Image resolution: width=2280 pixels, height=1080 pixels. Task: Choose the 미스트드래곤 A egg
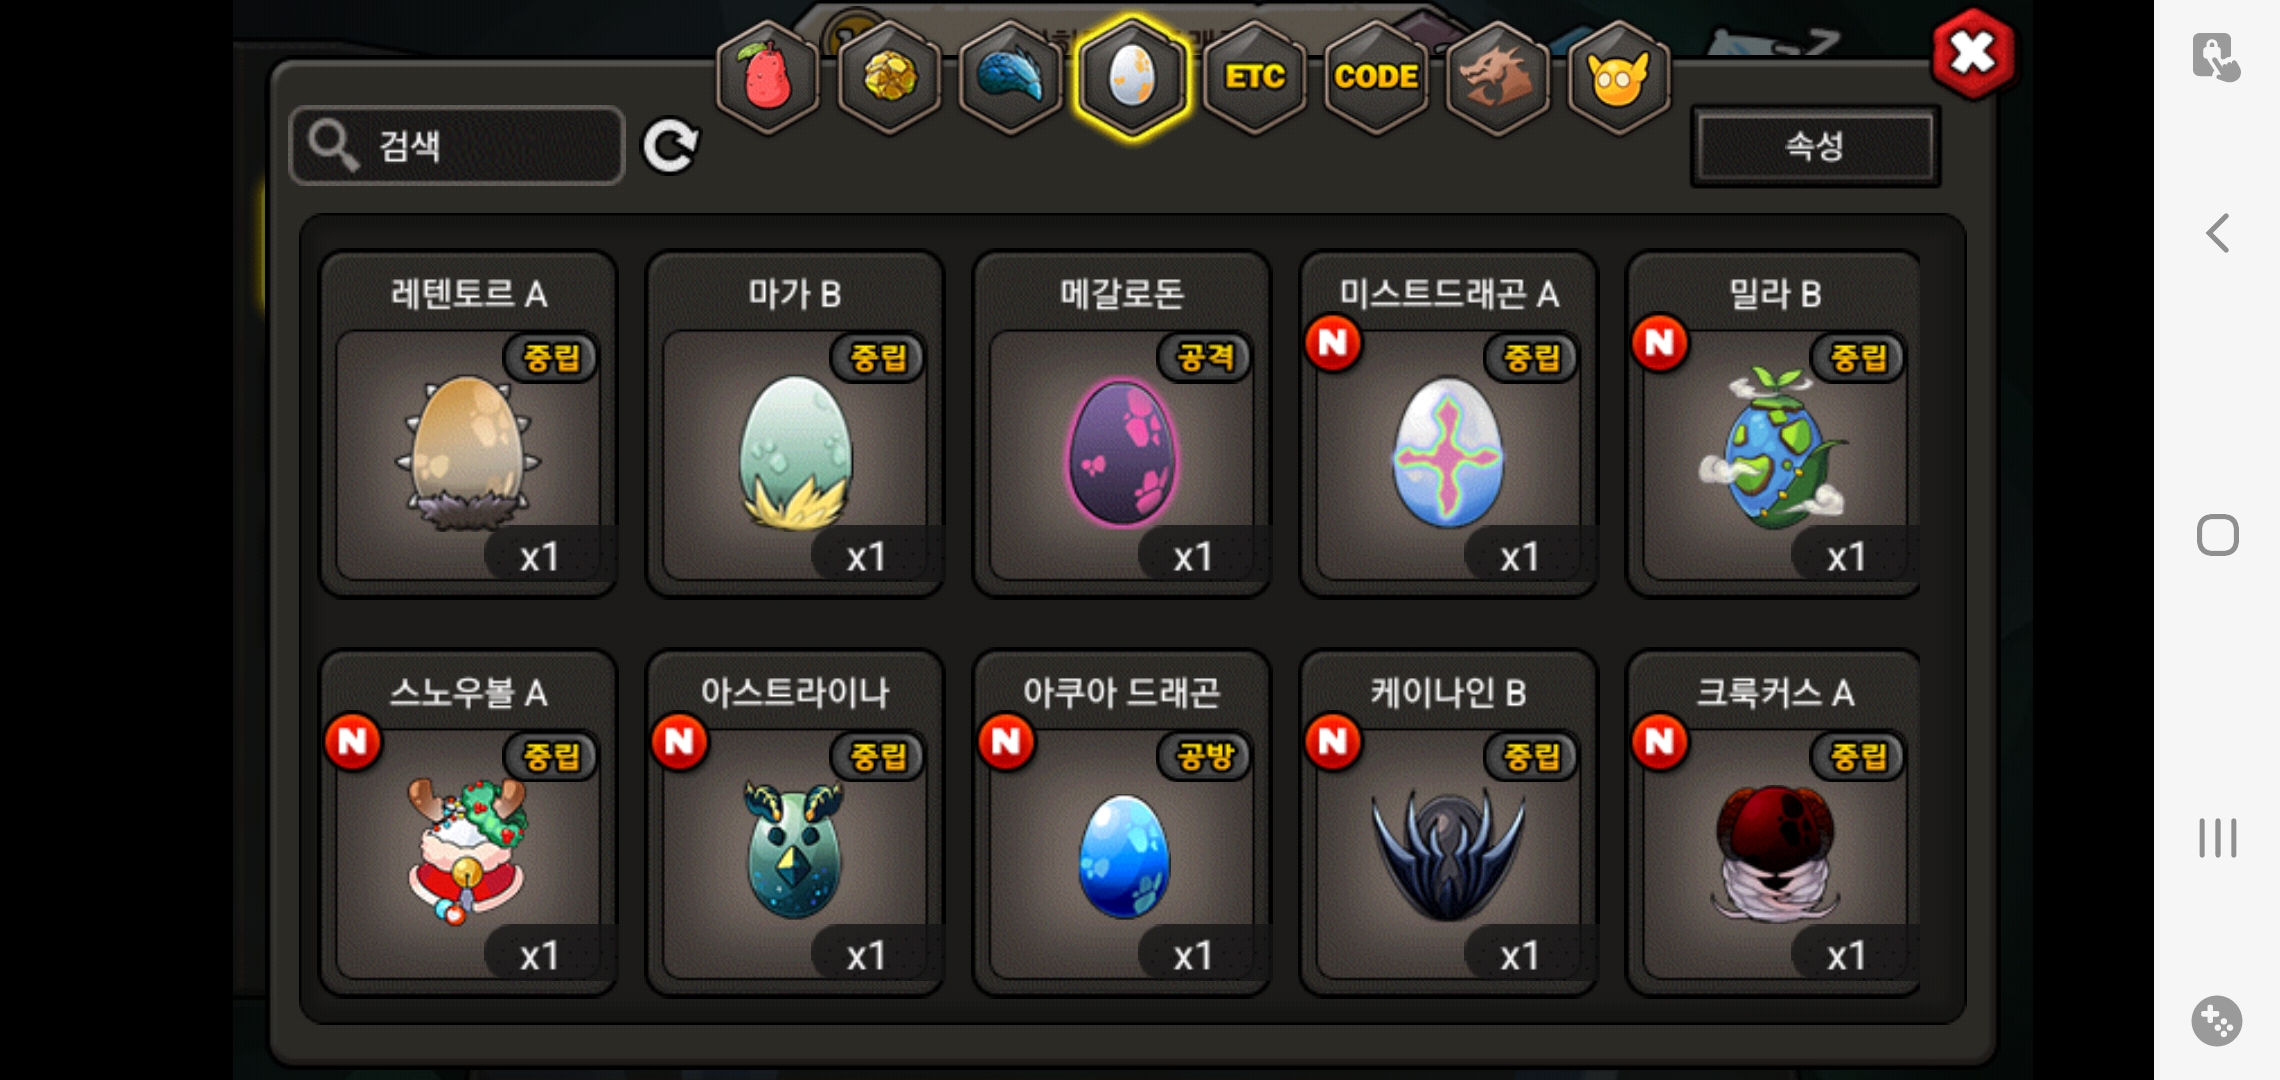click(1449, 424)
